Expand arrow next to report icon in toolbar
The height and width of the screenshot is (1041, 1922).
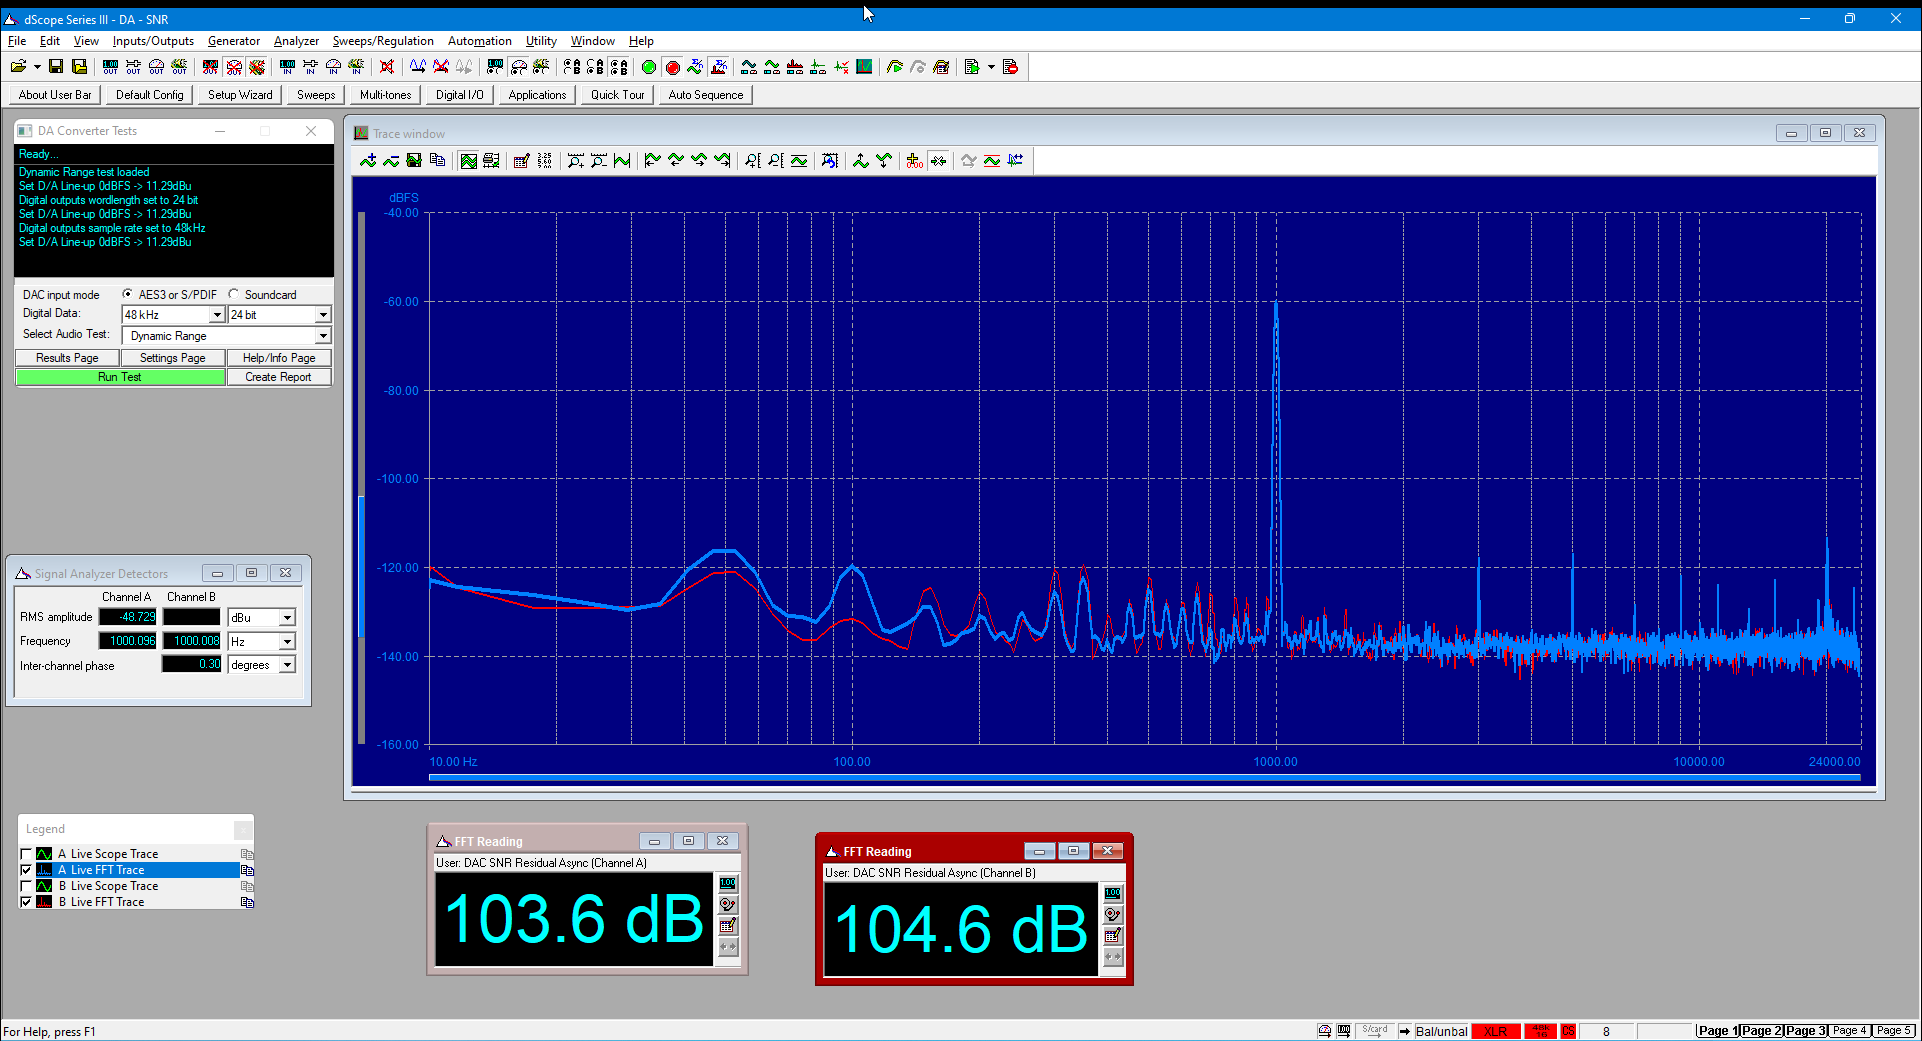[991, 67]
